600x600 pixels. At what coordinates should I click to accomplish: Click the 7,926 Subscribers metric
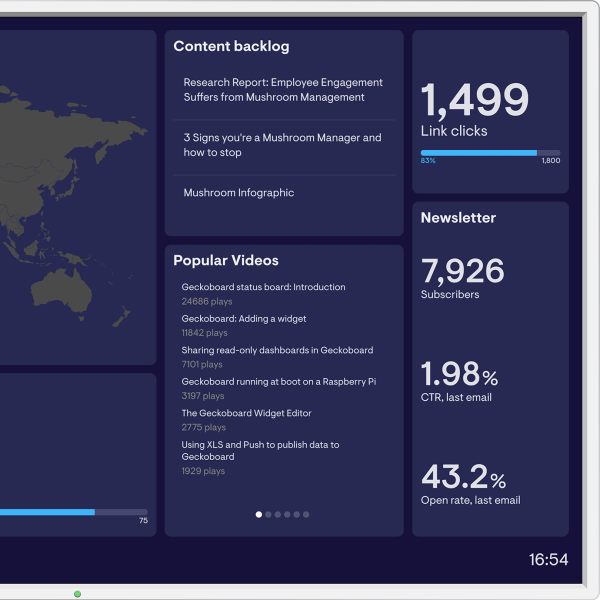[462, 271]
